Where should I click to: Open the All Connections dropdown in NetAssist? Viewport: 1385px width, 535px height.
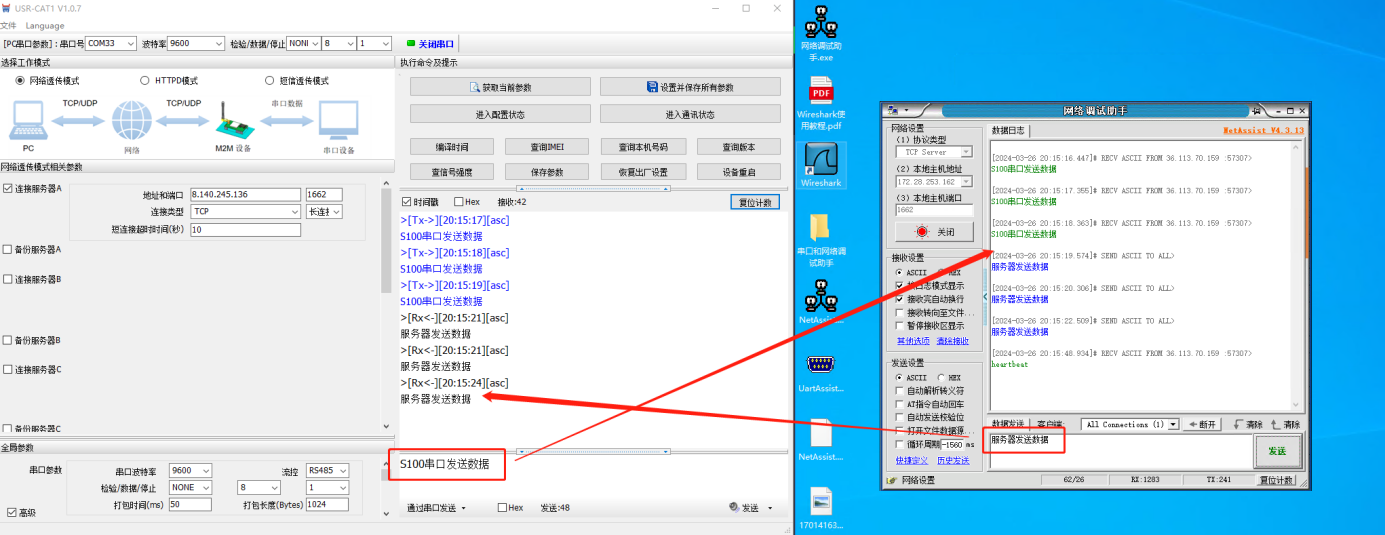1130,424
